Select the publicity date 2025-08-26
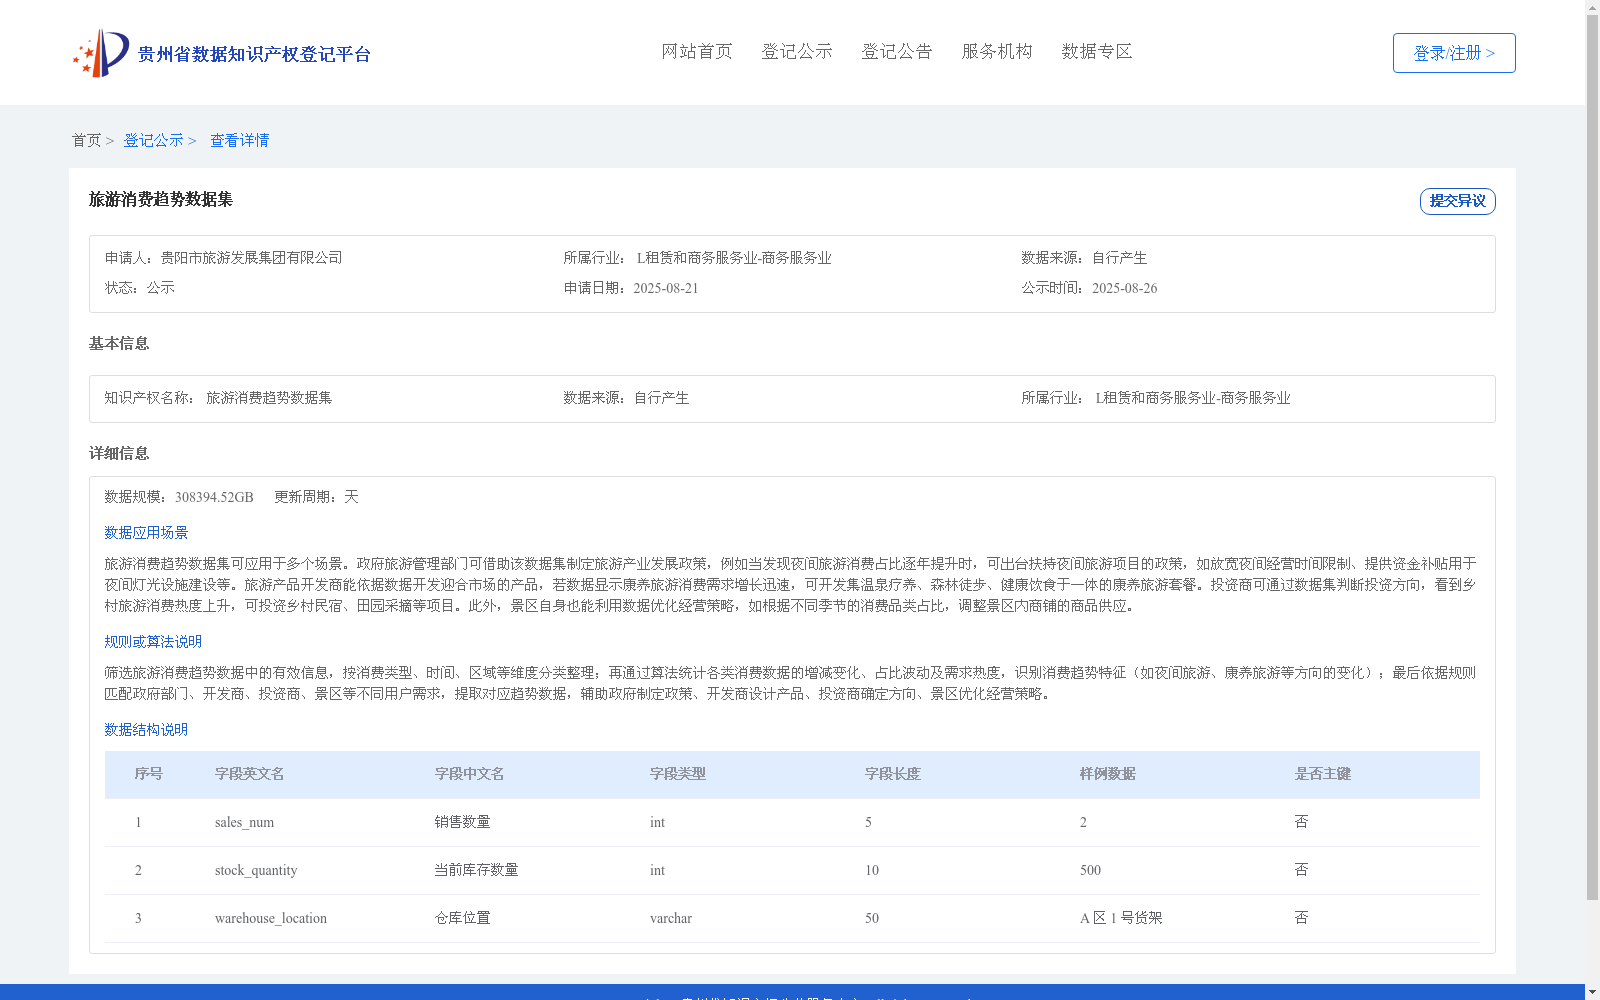Image resolution: width=1600 pixels, height=1000 pixels. point(1125,288)
